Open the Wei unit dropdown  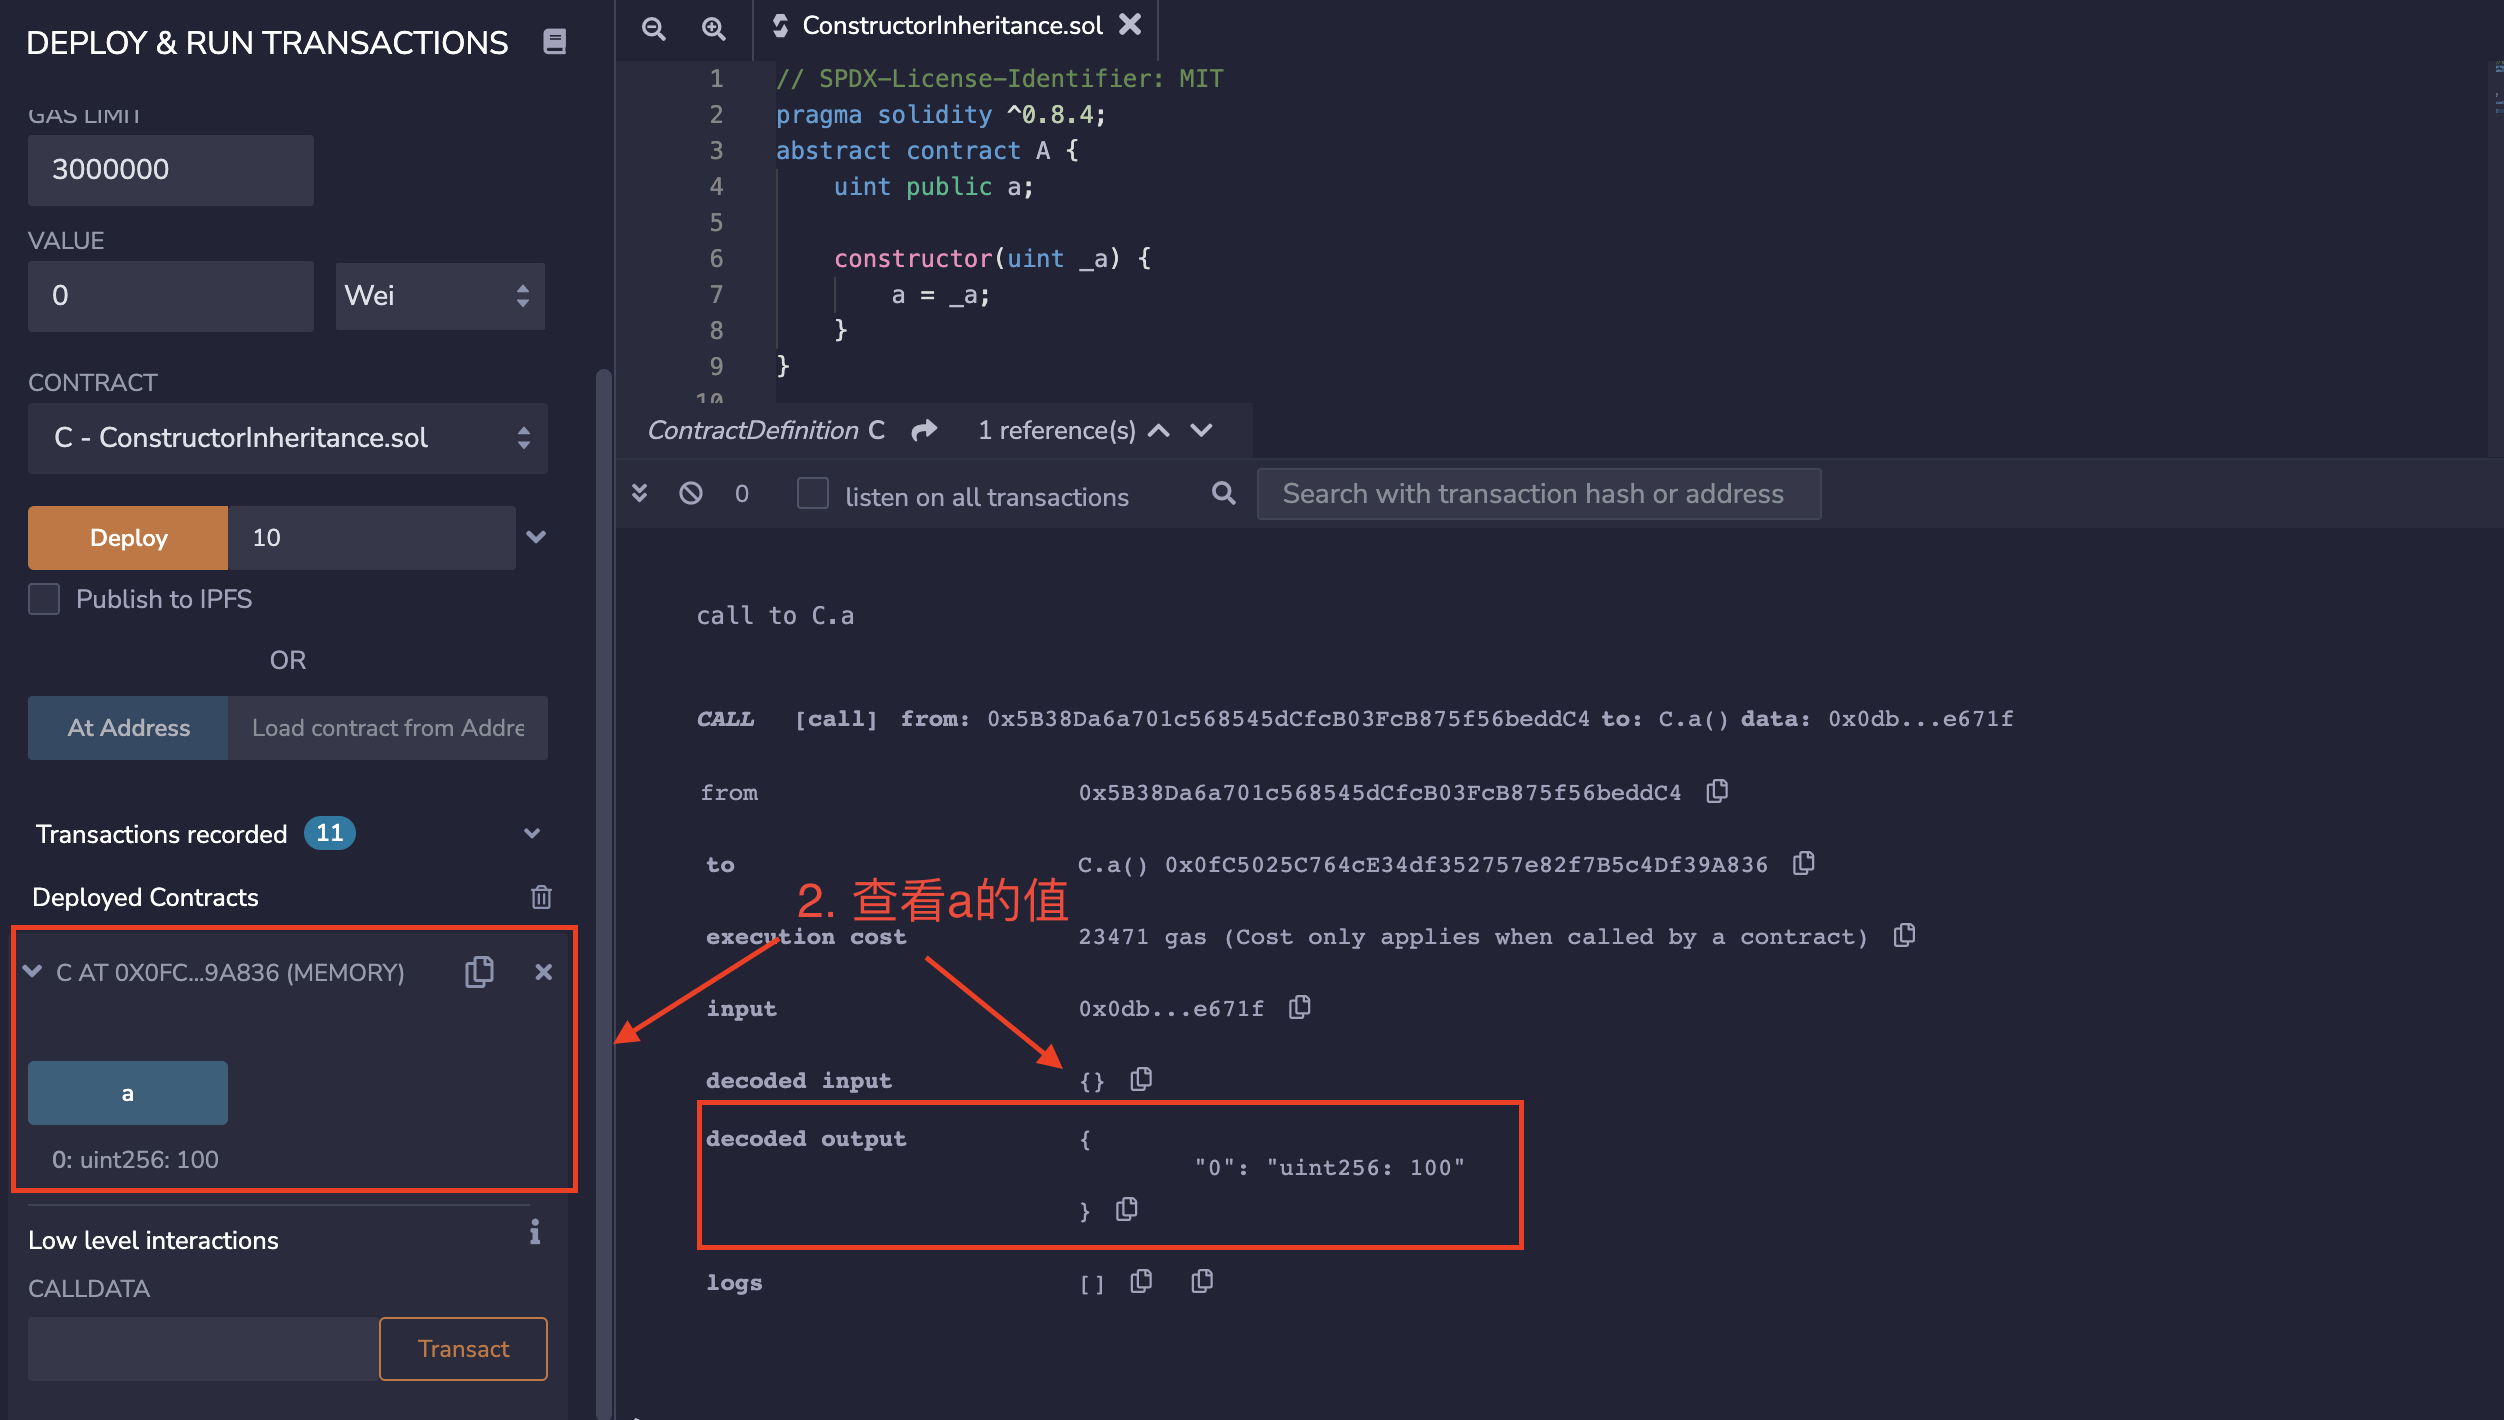tap(440, 296)
